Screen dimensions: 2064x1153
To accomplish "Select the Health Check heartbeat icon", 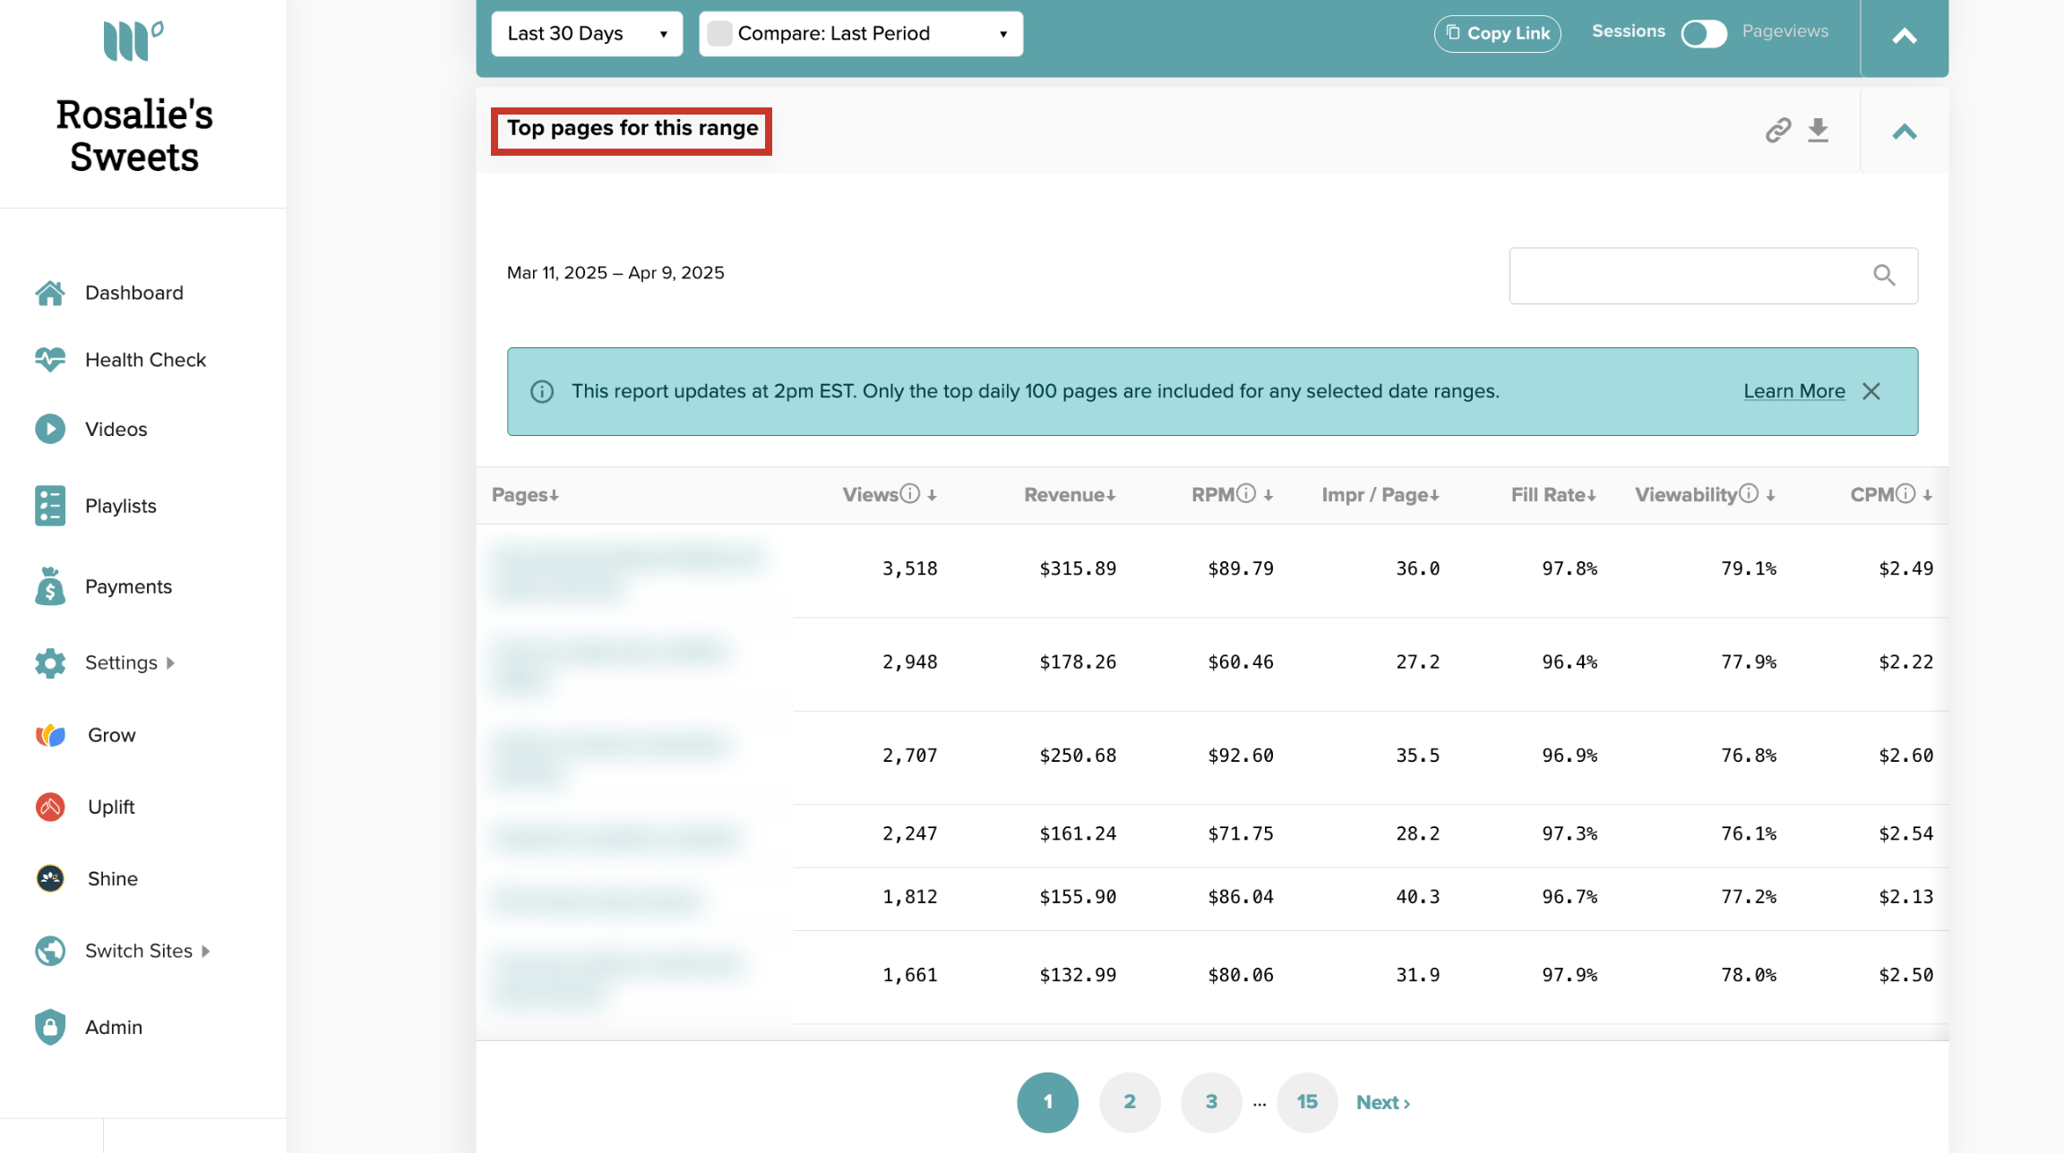I will 50,359.
